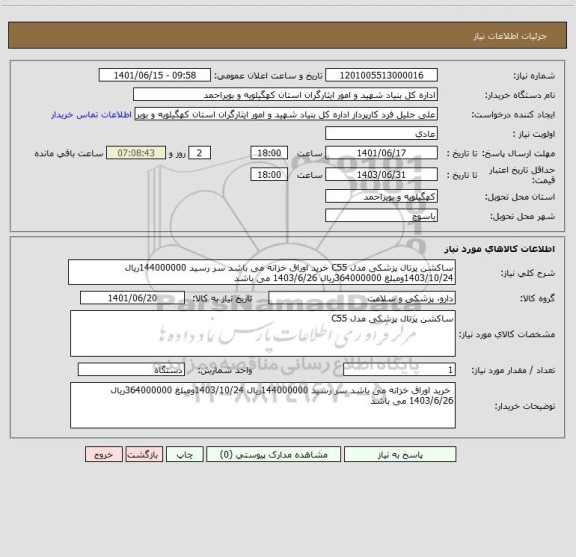
Task: Click the 'تاریخ نیاز به کالا:' label
Action: pyautogui.click(x=222, y=299)
